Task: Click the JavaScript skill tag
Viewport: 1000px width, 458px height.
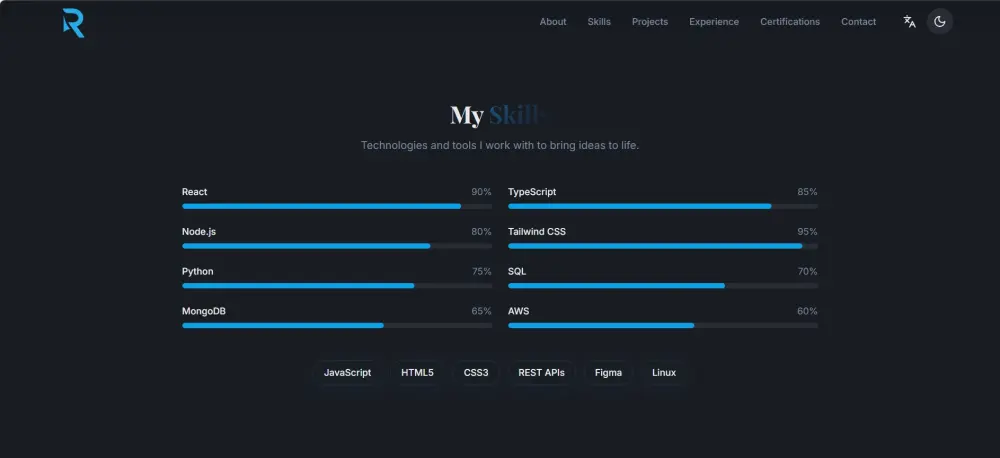Action: 348,373
